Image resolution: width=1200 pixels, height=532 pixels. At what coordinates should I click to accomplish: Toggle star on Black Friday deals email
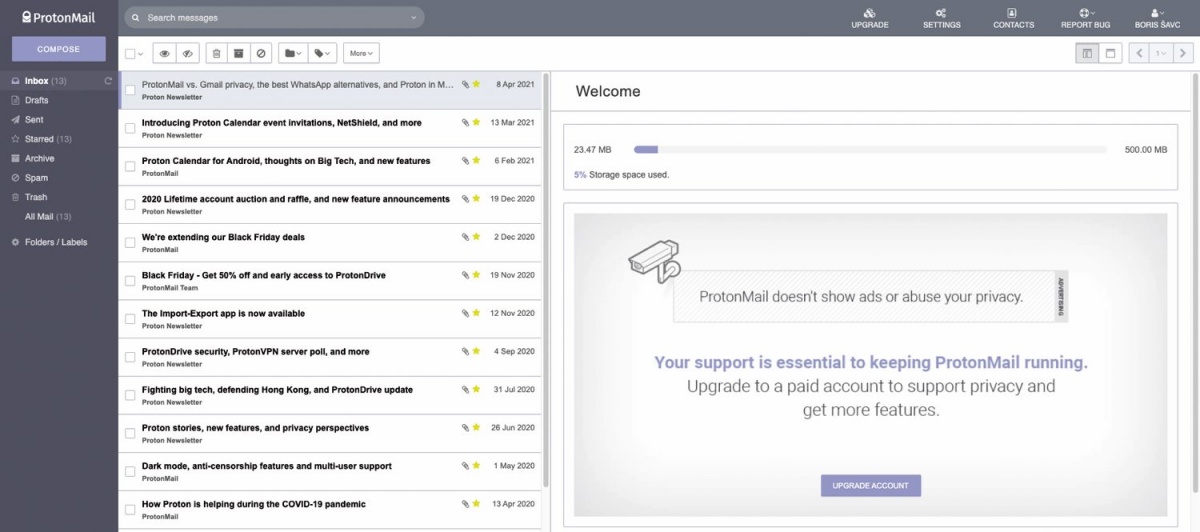click(x=476, y=237)
